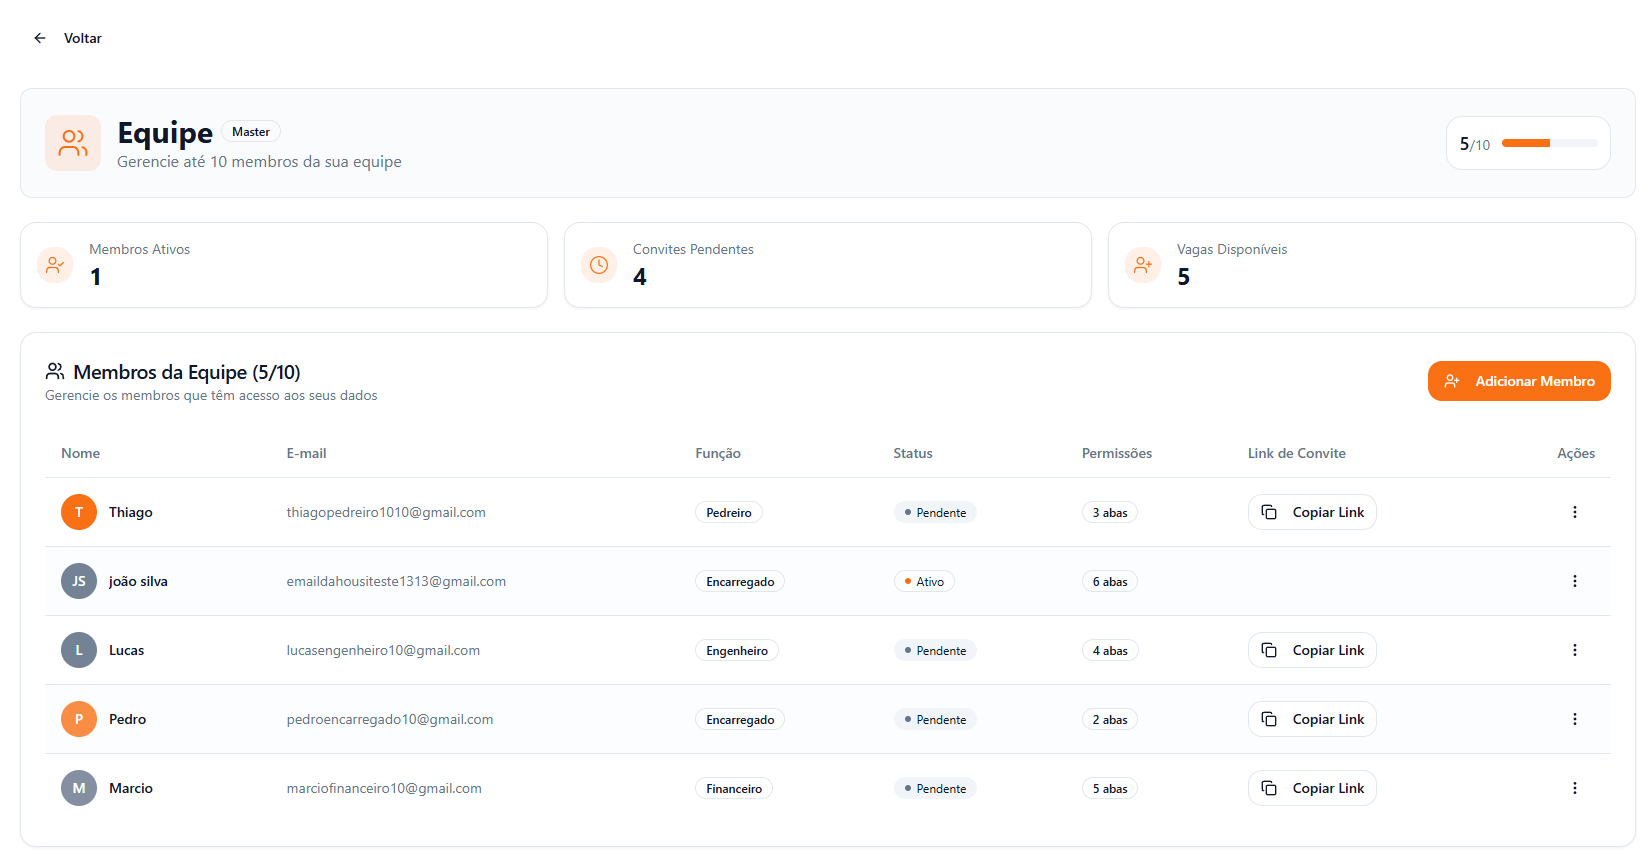Click the Equipe team icon in header
Viewport: 1651px width, 859px height.
(73, 143)
